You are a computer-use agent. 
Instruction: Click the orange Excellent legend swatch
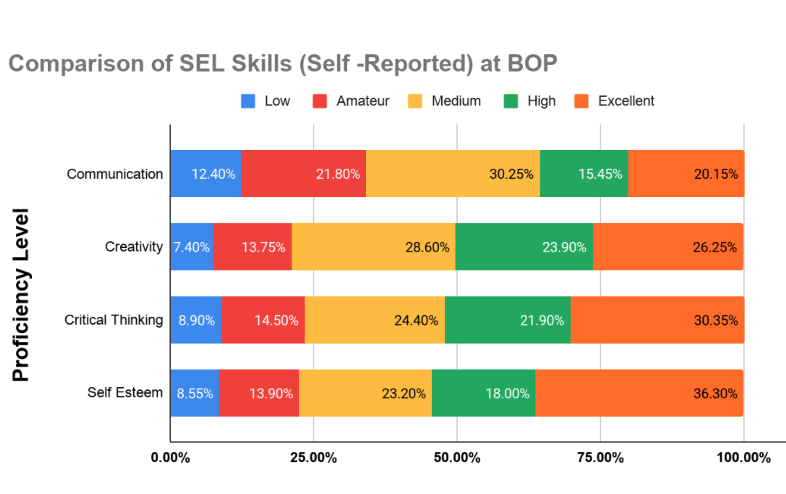pyautogui.click(x=581, y=101)
